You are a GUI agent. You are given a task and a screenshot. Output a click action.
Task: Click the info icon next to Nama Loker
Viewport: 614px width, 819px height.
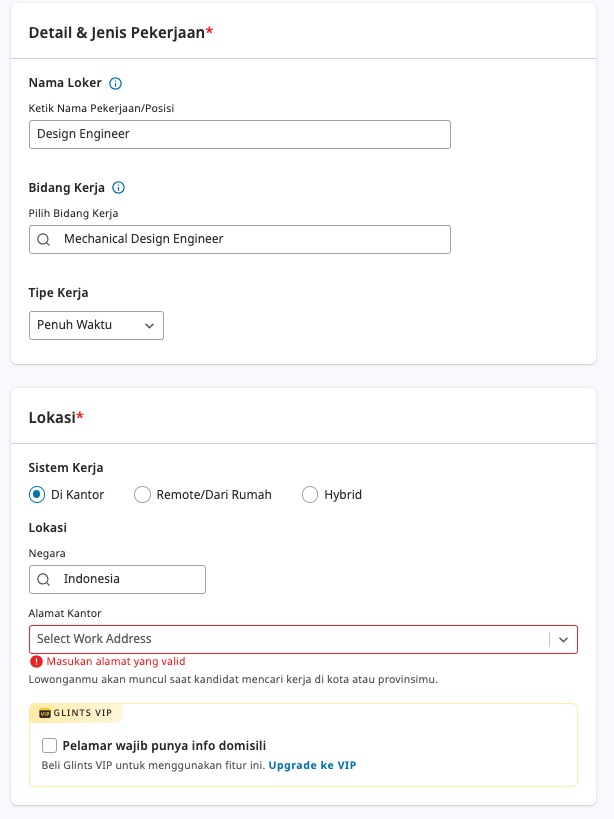pyautogui.click(x=115, y=83)
